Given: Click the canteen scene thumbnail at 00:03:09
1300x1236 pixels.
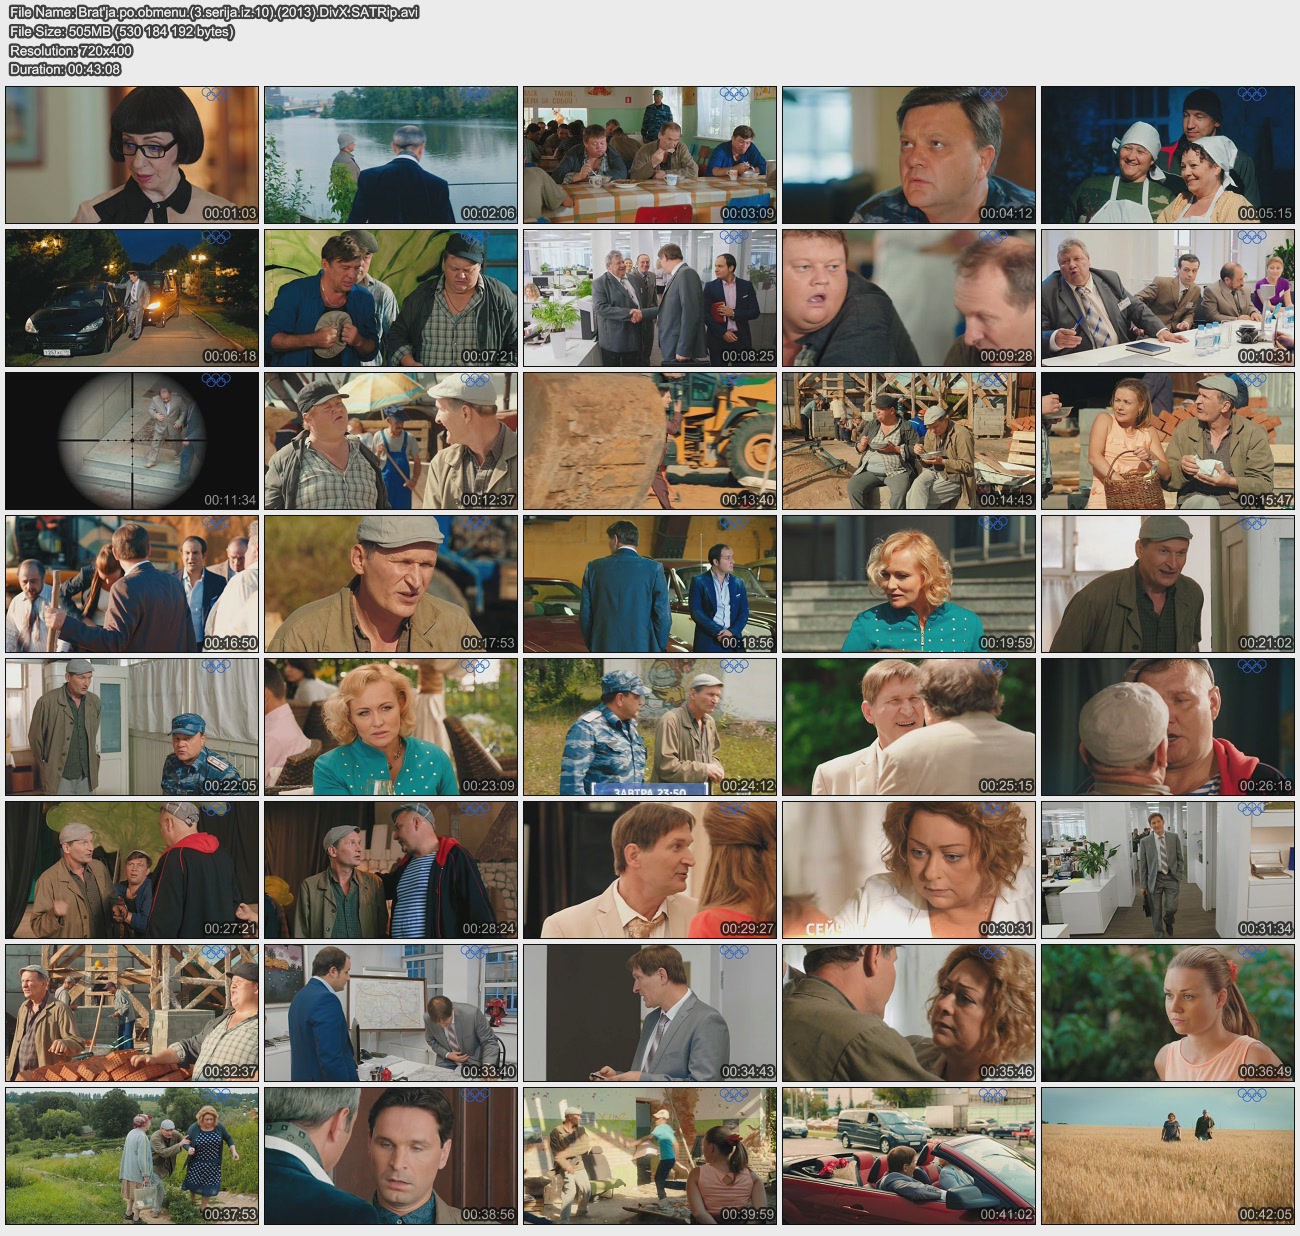Looking at the screenshot, I should click(650, 154).
